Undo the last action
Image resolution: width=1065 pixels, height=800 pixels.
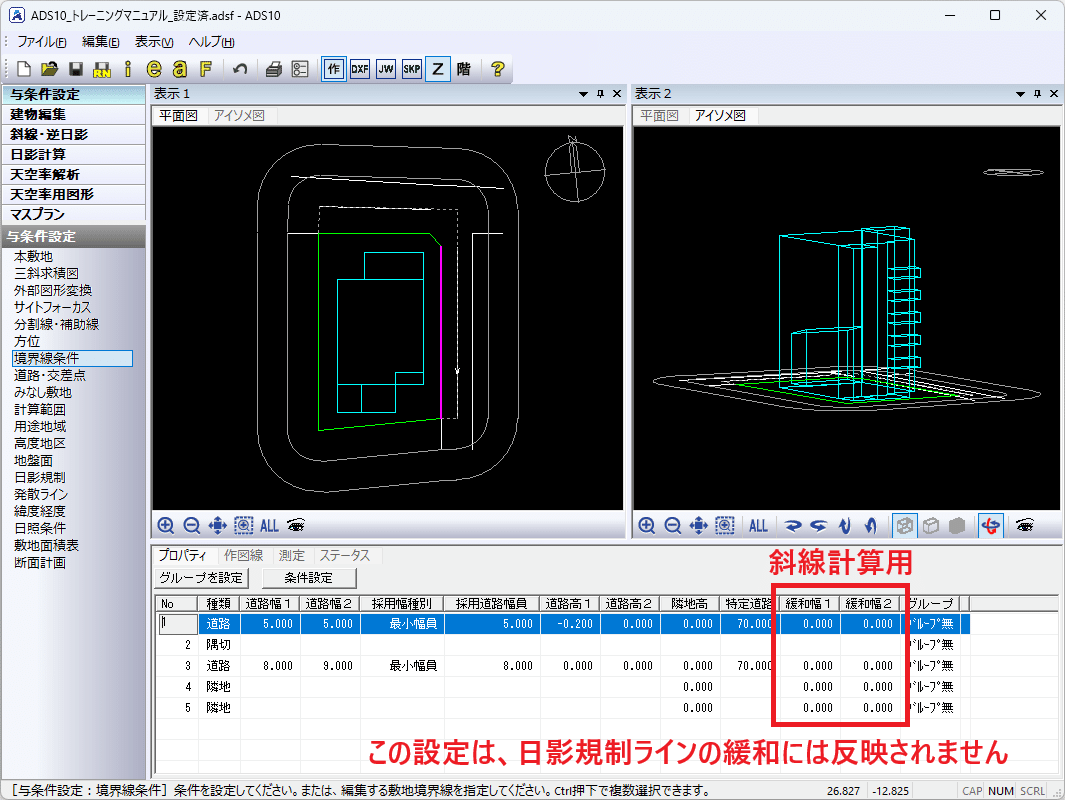tap(240, 69)
